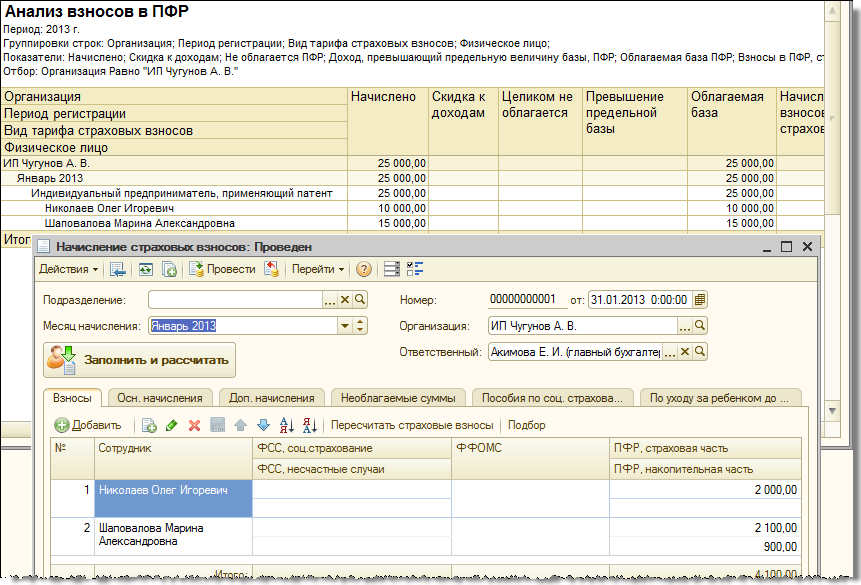Image resolution: width=861 pixels, height=585 pixels.
Task: Sort rows descending with Z-A icon
Action: pos(309,425)
